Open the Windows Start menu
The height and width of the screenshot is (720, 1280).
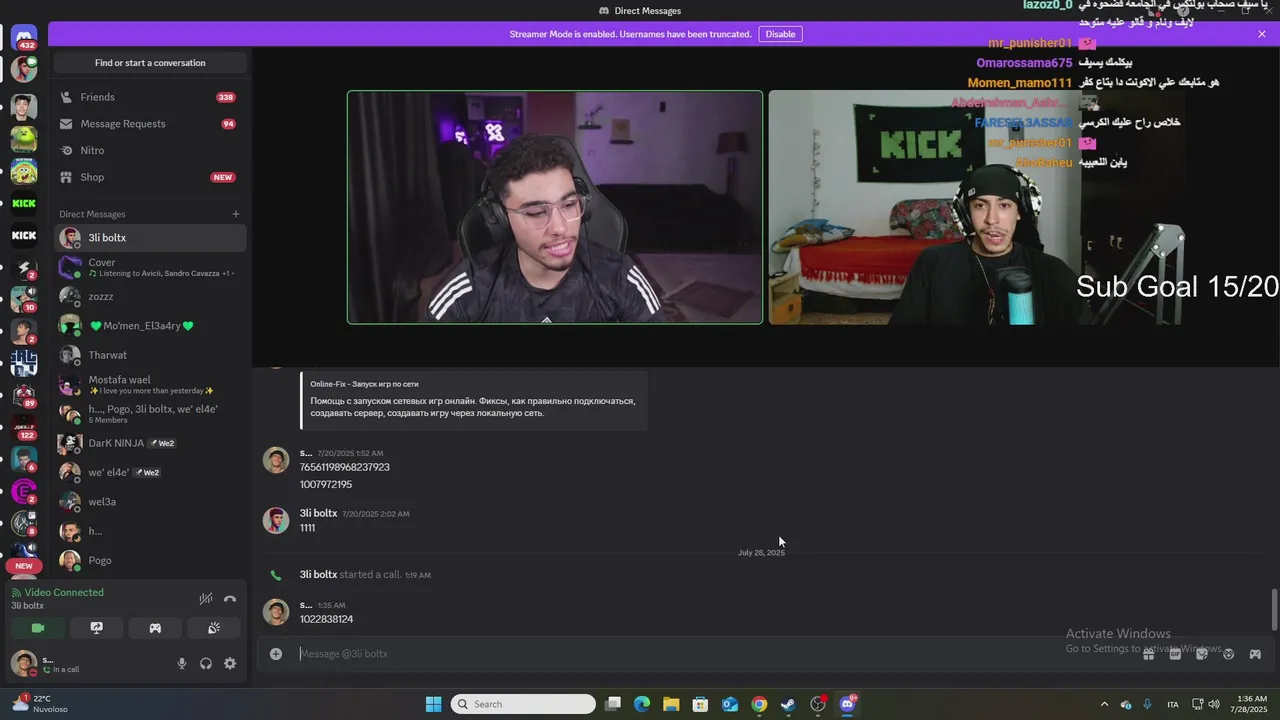pyautogui.click(x=433, y=704)
